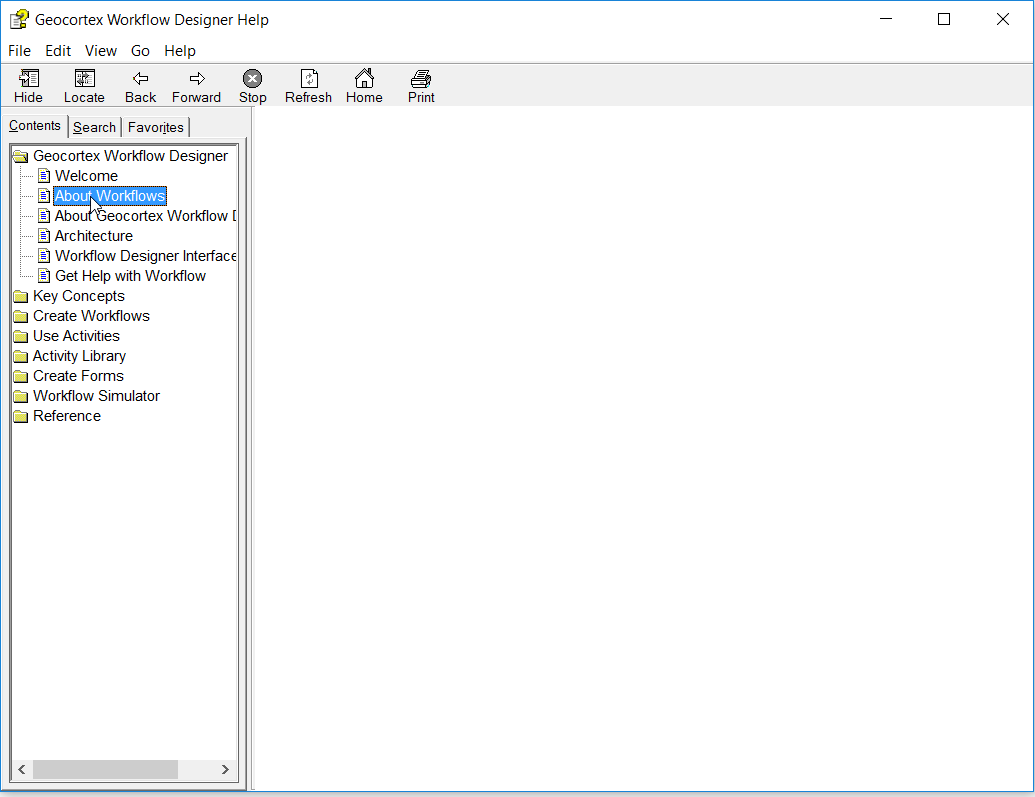Select the Create Workflows label

click(91, 316)
